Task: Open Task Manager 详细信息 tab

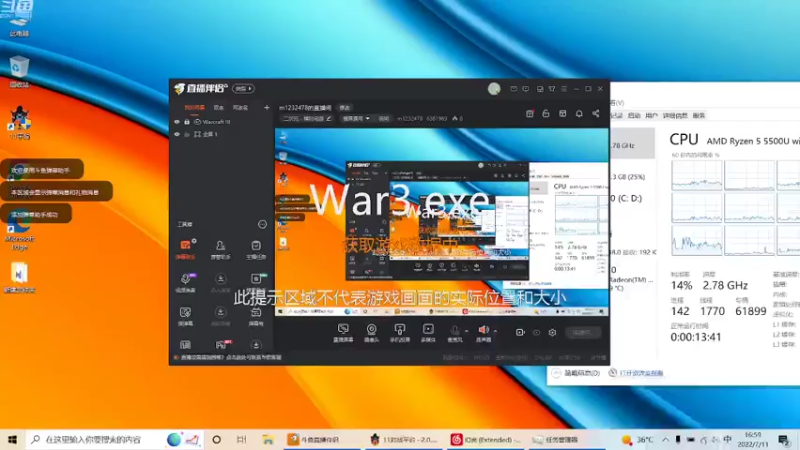Action: 675,116
